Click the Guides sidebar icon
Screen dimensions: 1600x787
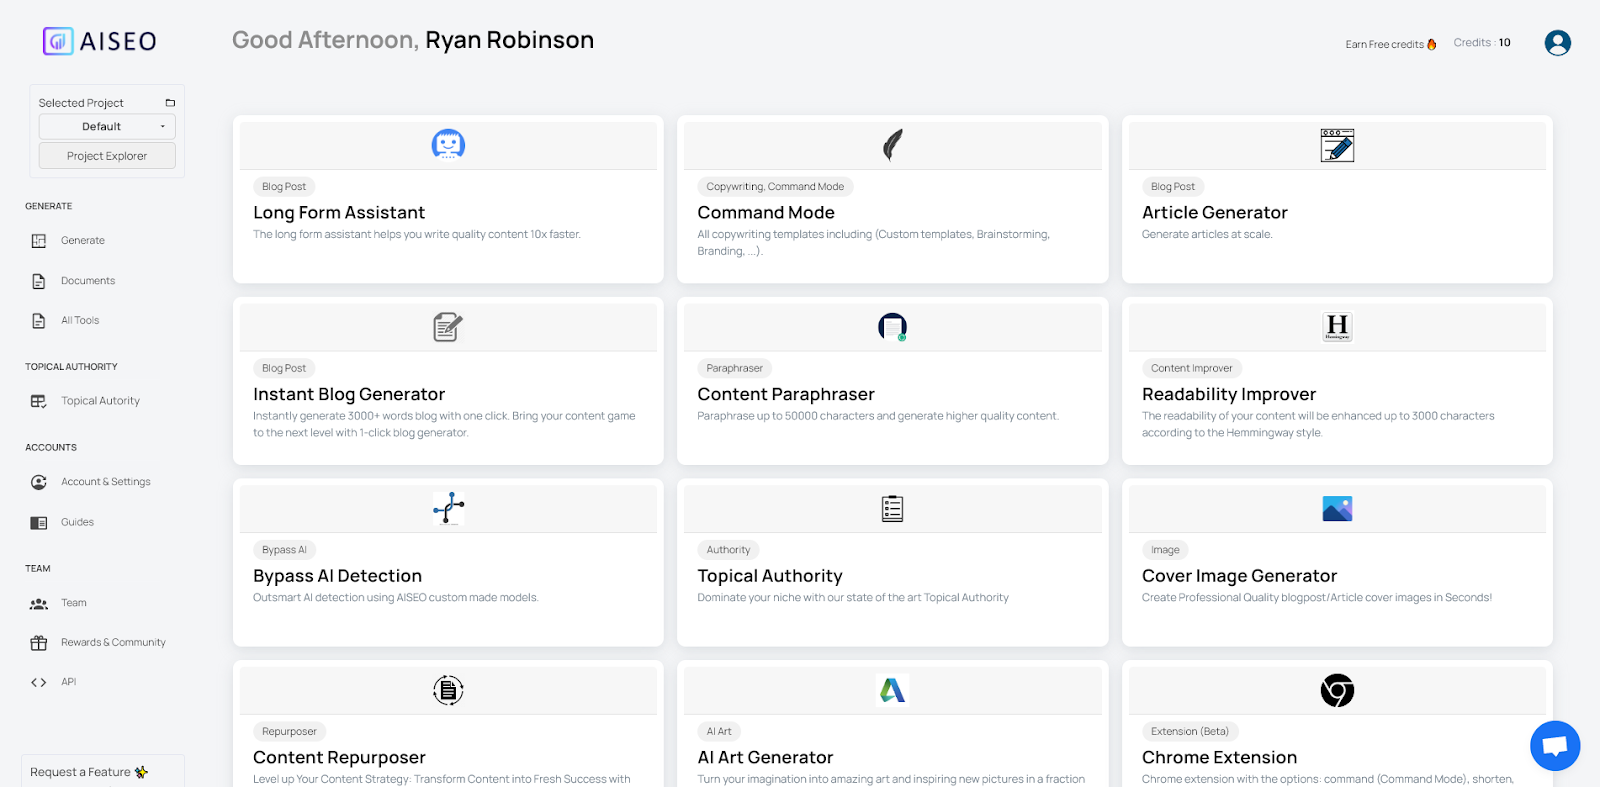(x=39, y=523)
